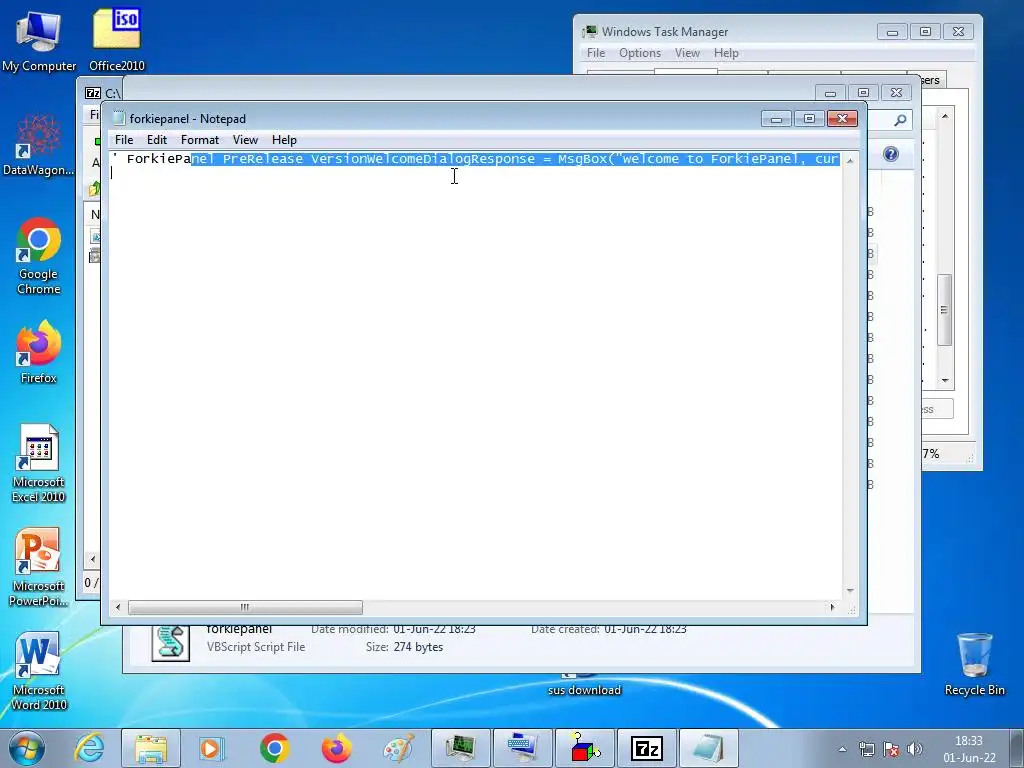
Task: Launch Firefox from the desktop shortcut
Action: (x=39, y=353)
